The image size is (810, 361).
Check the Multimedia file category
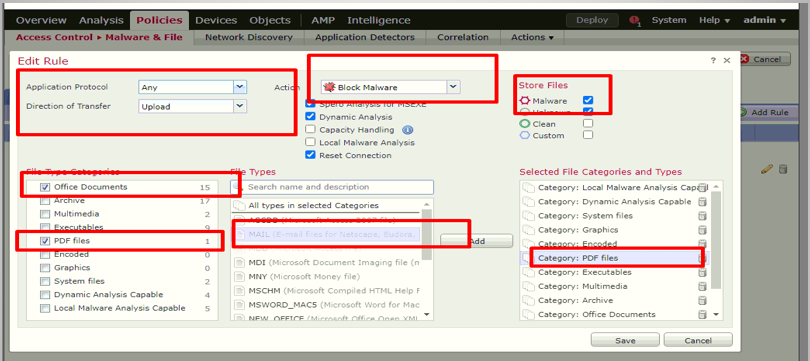coord(45,214)
